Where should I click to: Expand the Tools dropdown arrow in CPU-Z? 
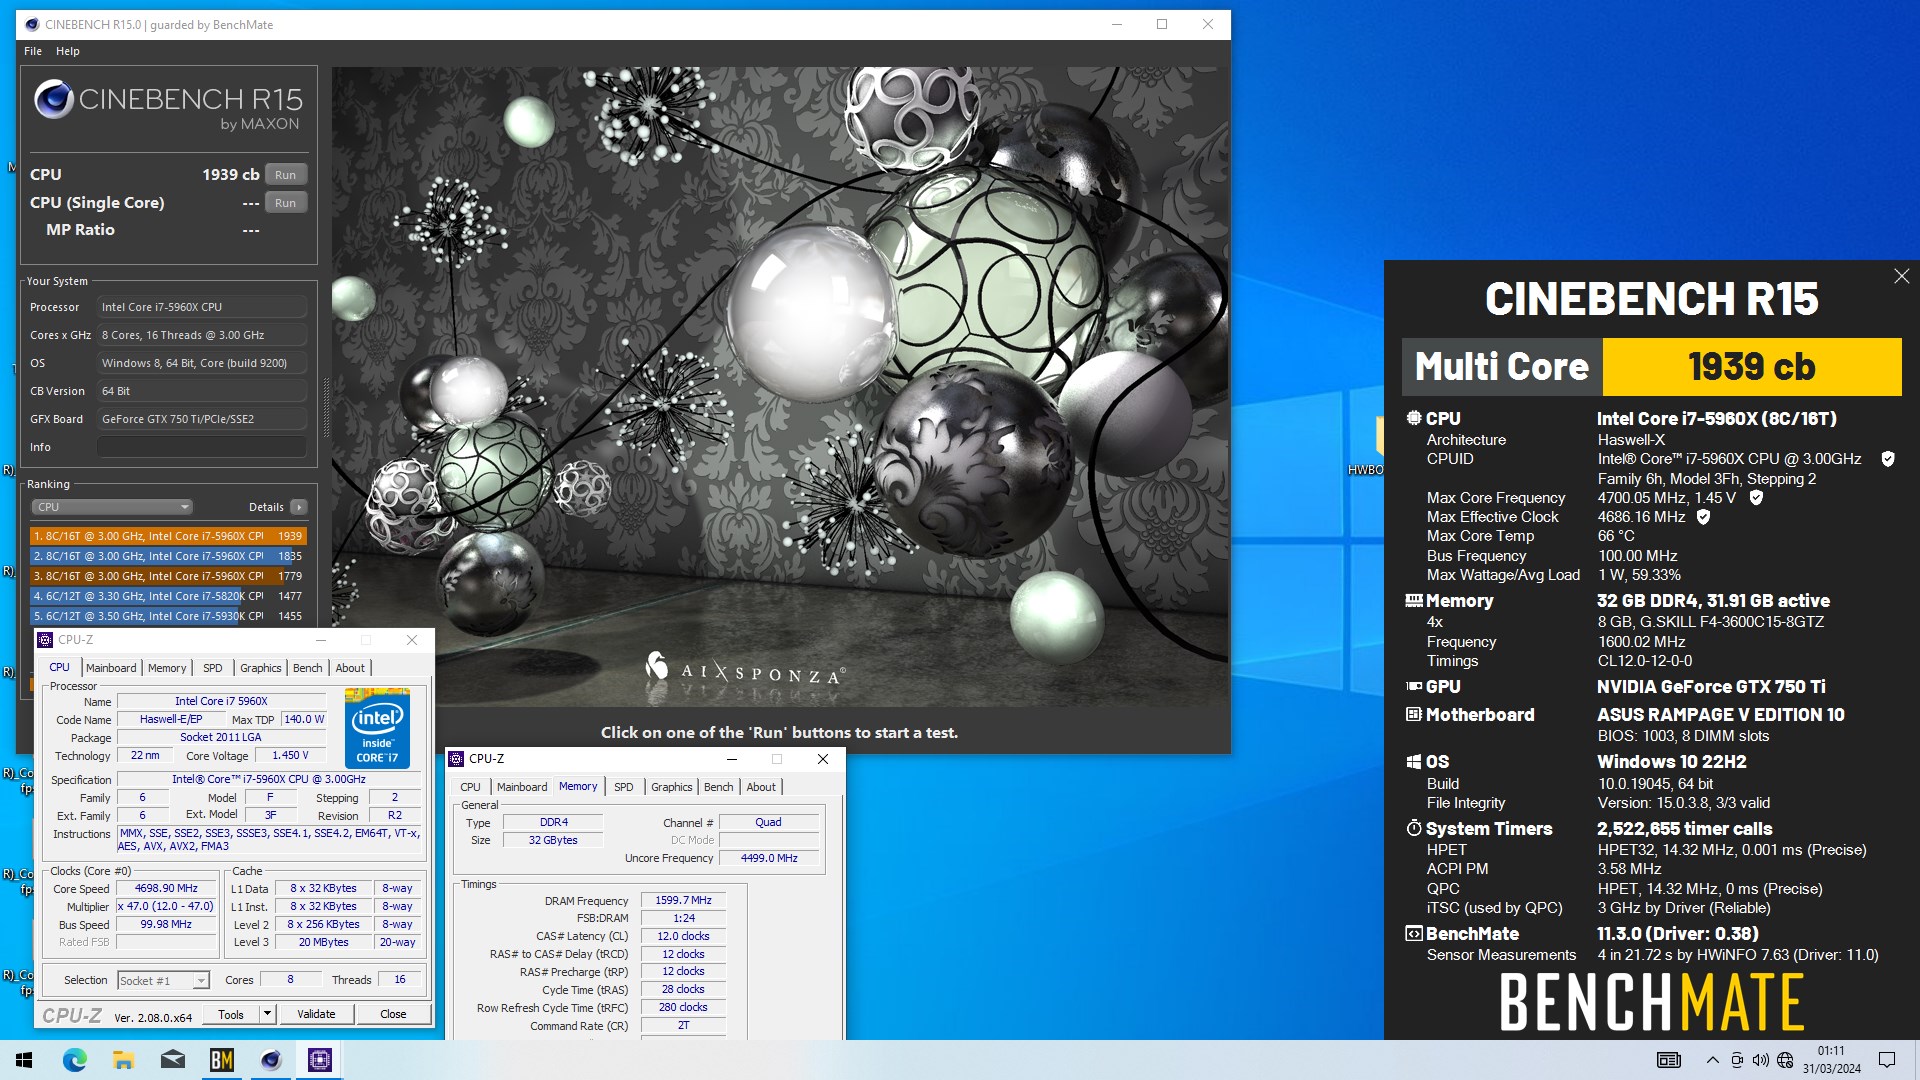click(x=267, y=1014)
